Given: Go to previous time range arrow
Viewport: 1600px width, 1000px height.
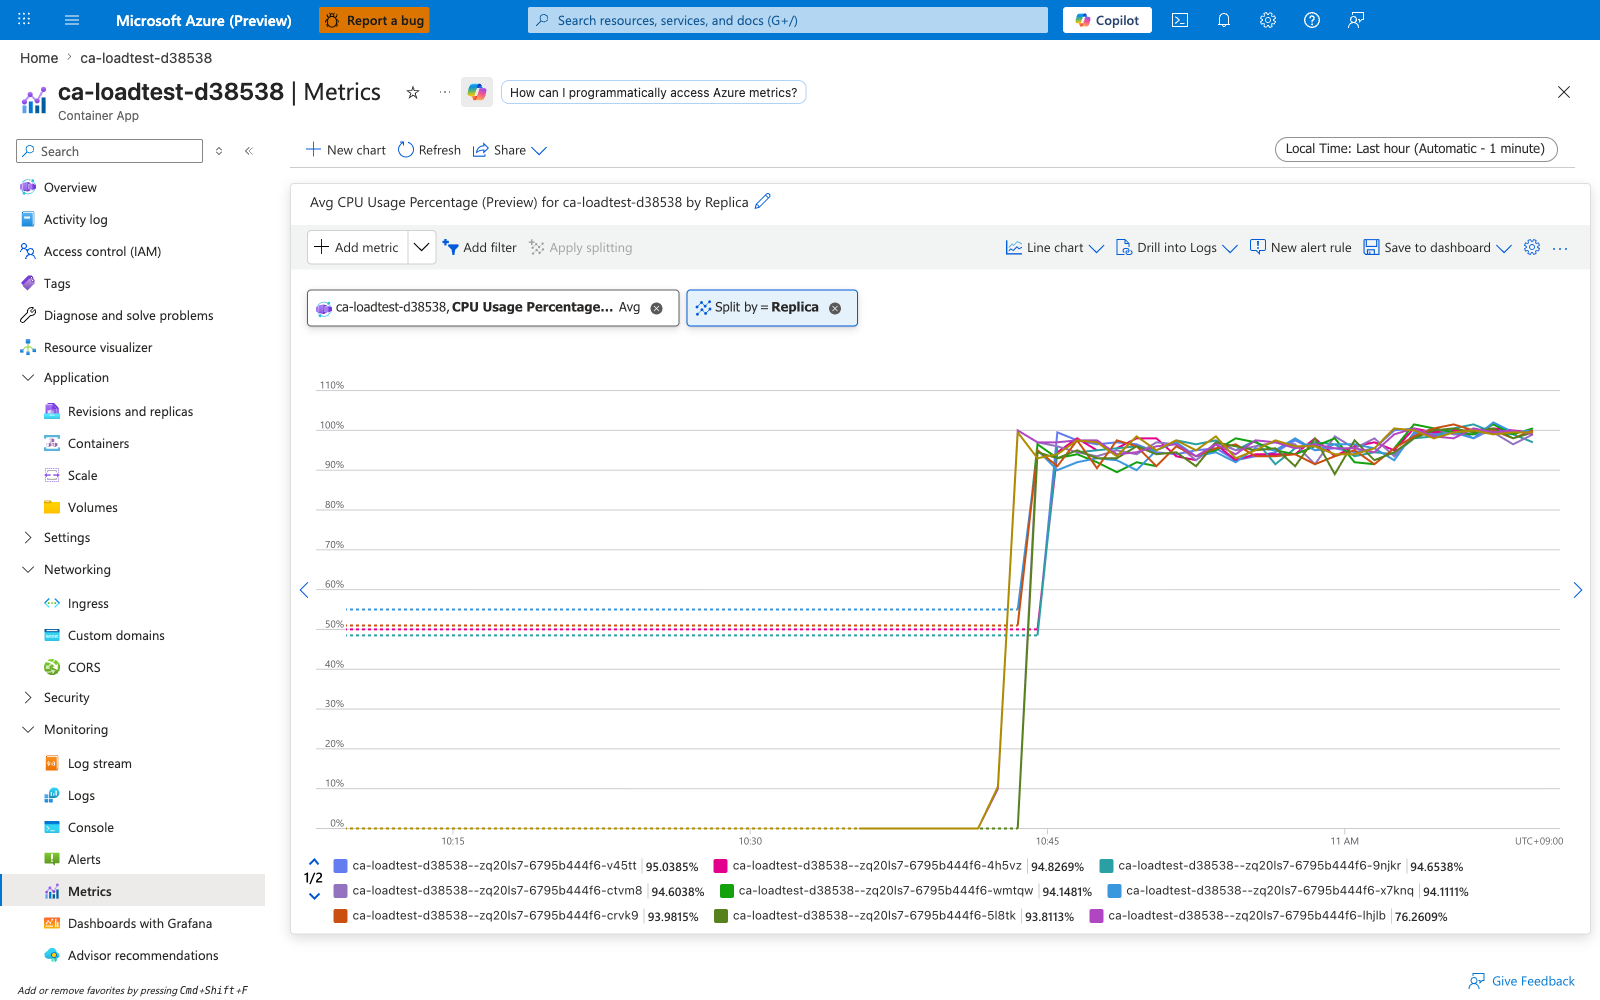Looking at the screenshot, I should (x=304, y=590).
